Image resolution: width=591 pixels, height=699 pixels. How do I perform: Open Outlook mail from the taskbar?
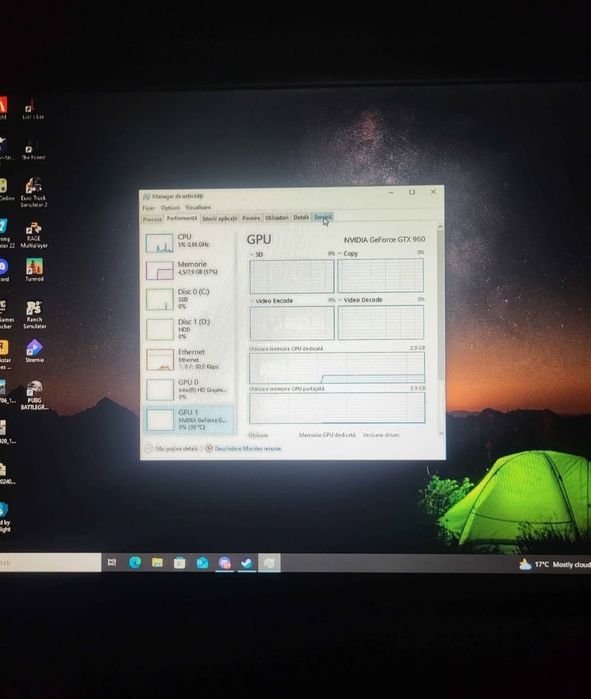click(202, 563)
